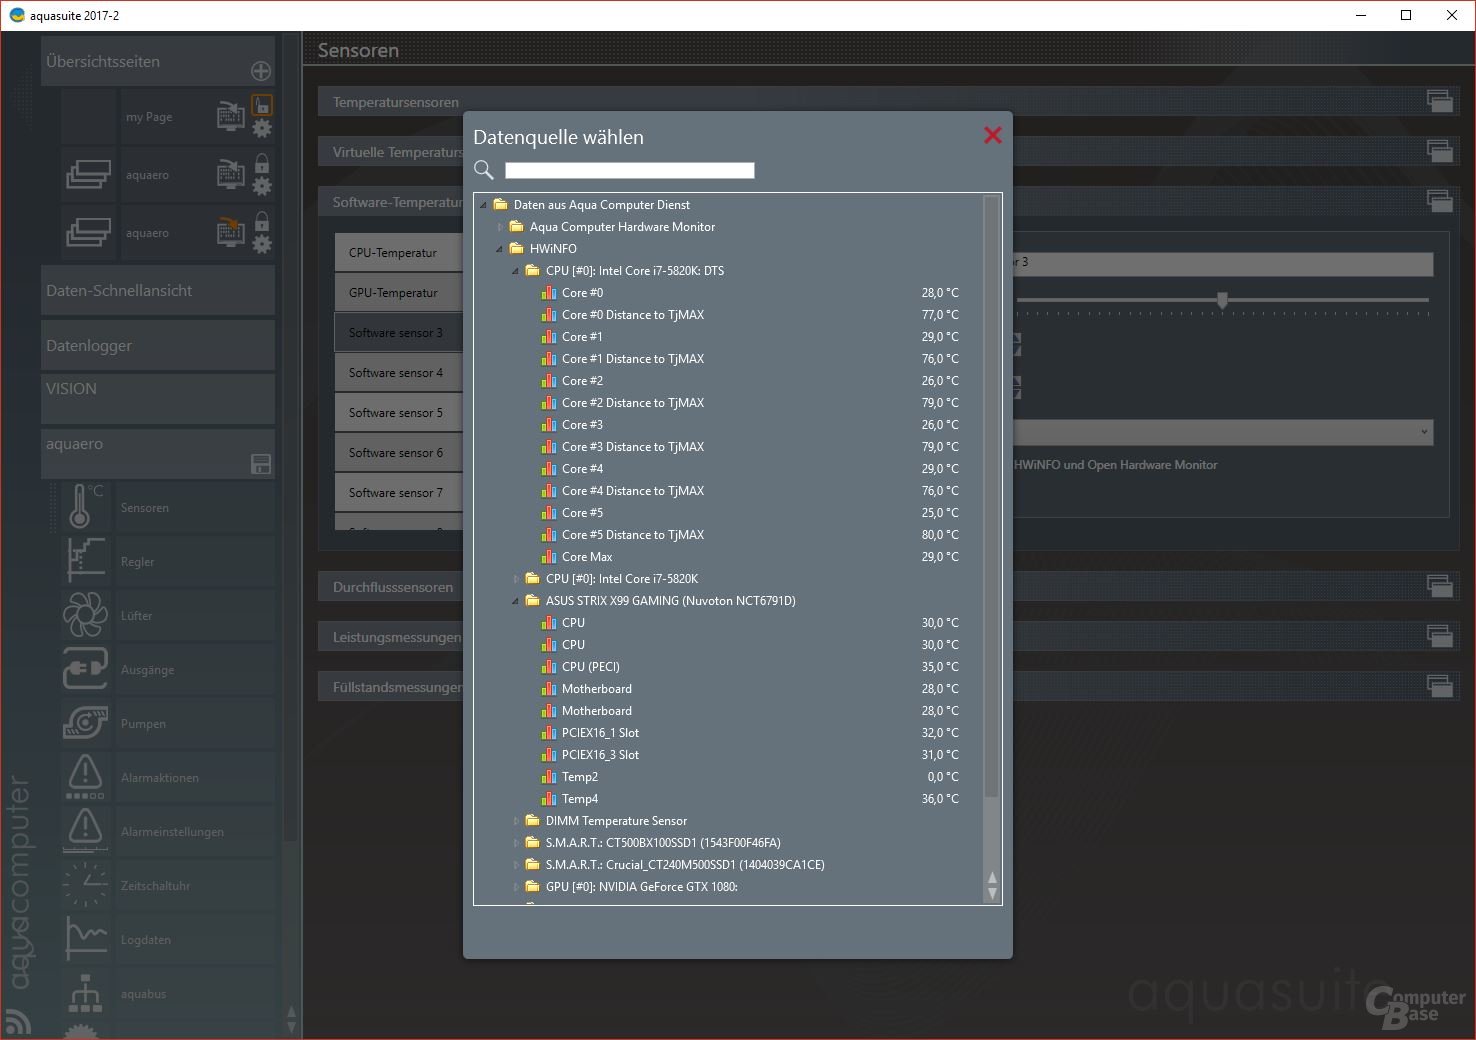The image size is (1476, 1040).
Task: Open Alarmaktionen via warning triangle icon
Action: (x=85, y=777)
